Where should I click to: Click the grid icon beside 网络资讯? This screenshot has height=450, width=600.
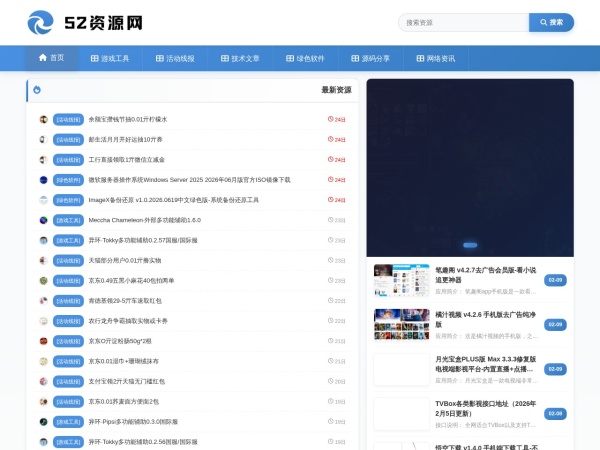(420, 58)
